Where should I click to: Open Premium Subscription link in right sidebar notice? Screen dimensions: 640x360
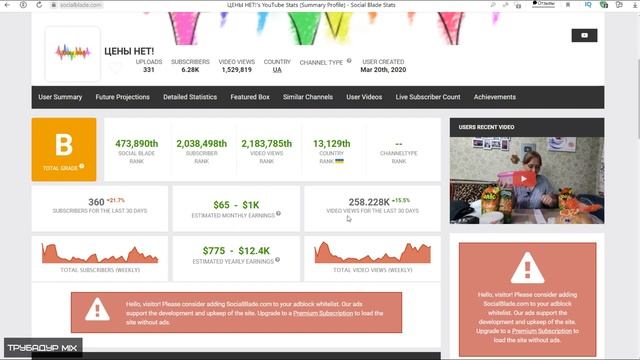coord(542,331)
